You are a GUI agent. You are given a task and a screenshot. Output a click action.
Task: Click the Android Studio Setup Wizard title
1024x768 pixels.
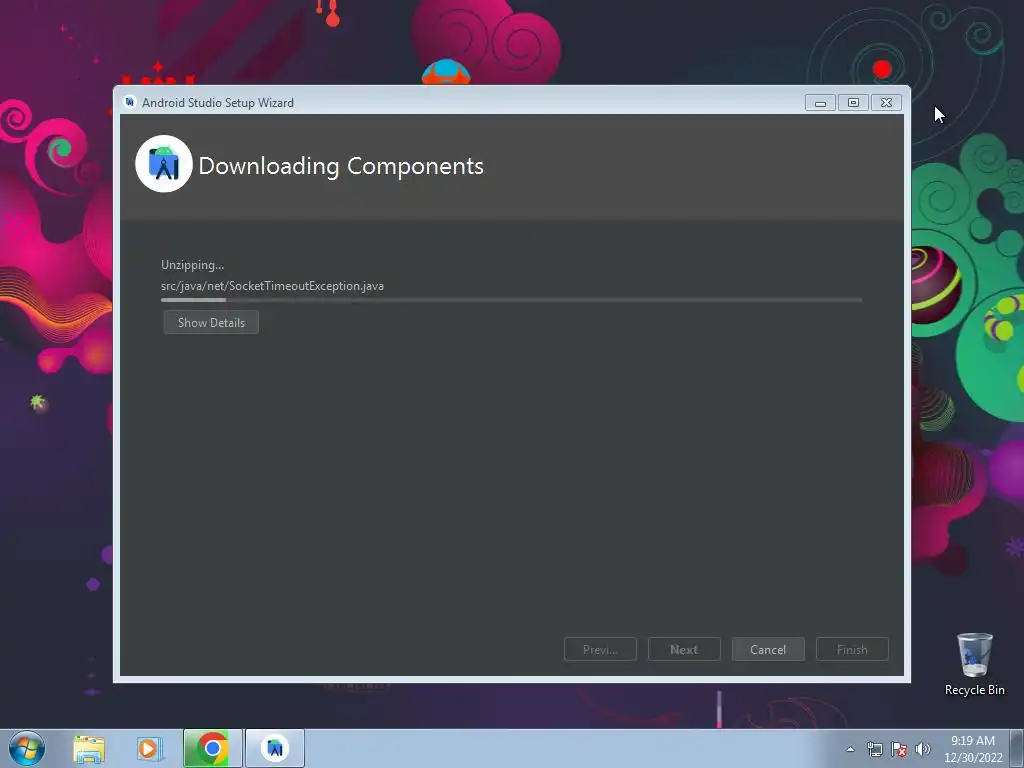(x=217, y=103)
